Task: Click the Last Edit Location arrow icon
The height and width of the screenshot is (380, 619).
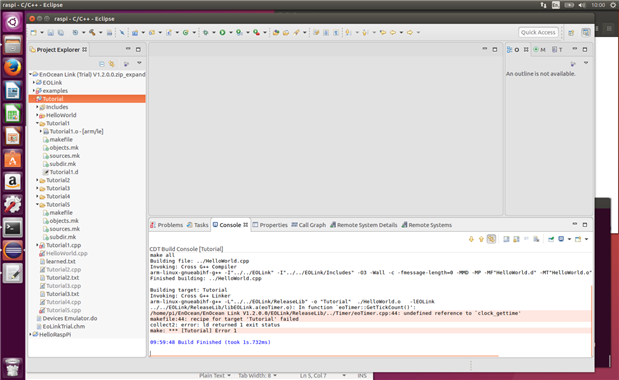Action: click(x=383, y=33)
